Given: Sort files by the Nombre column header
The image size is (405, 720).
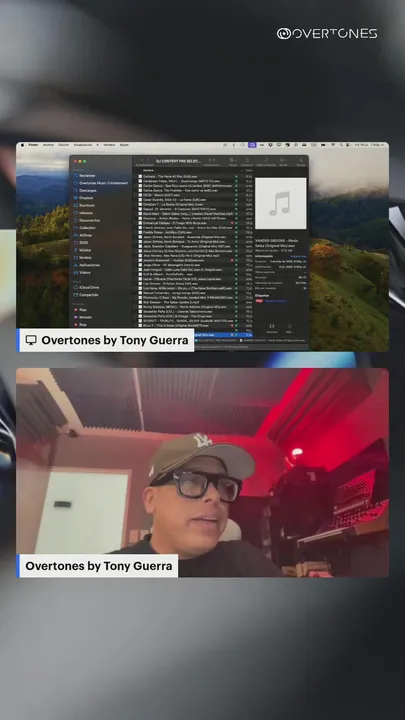Looking at the screenshot, I should point(148,170).
